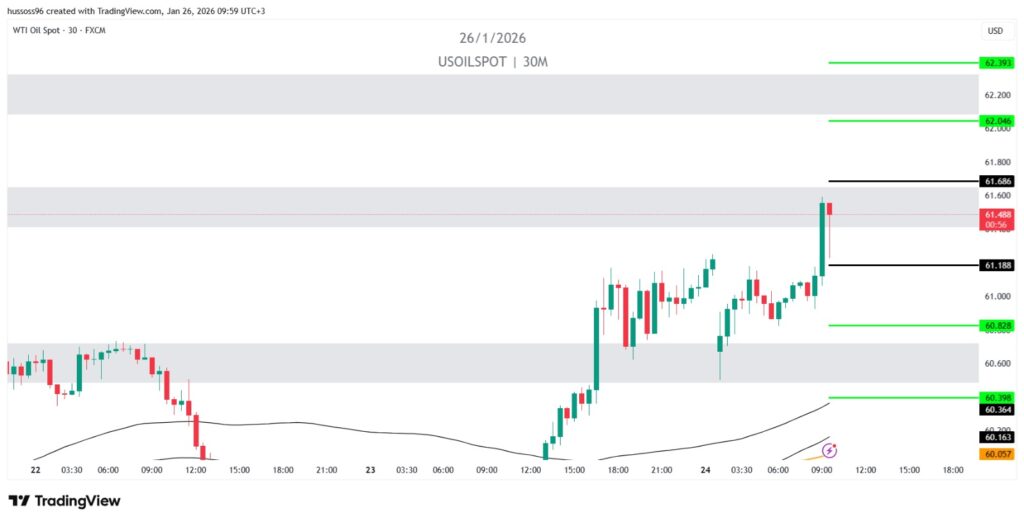Viewport: 1024px width, 522px height.
Task: Click the USD currency label
Action: 995,31
